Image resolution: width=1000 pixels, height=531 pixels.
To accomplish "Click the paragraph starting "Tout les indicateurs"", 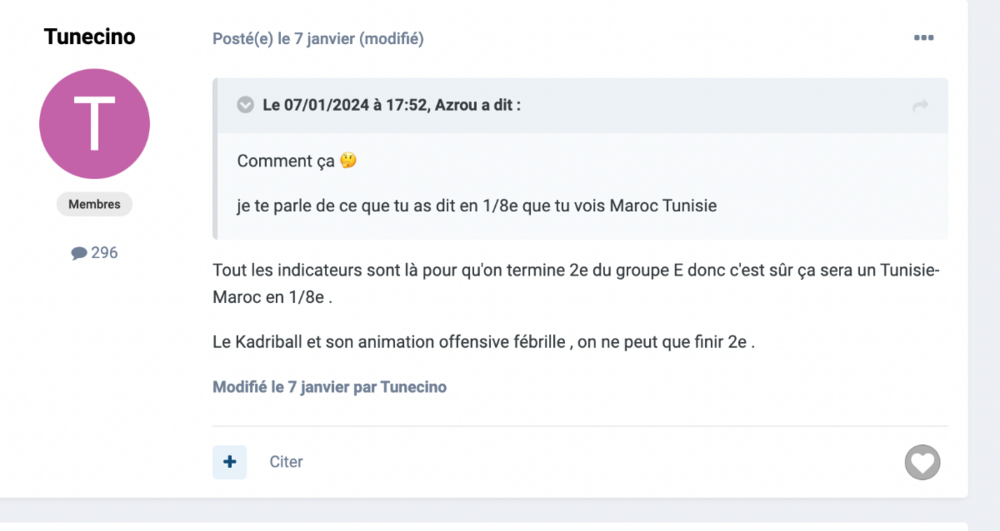I will click(x=575, y=271).
